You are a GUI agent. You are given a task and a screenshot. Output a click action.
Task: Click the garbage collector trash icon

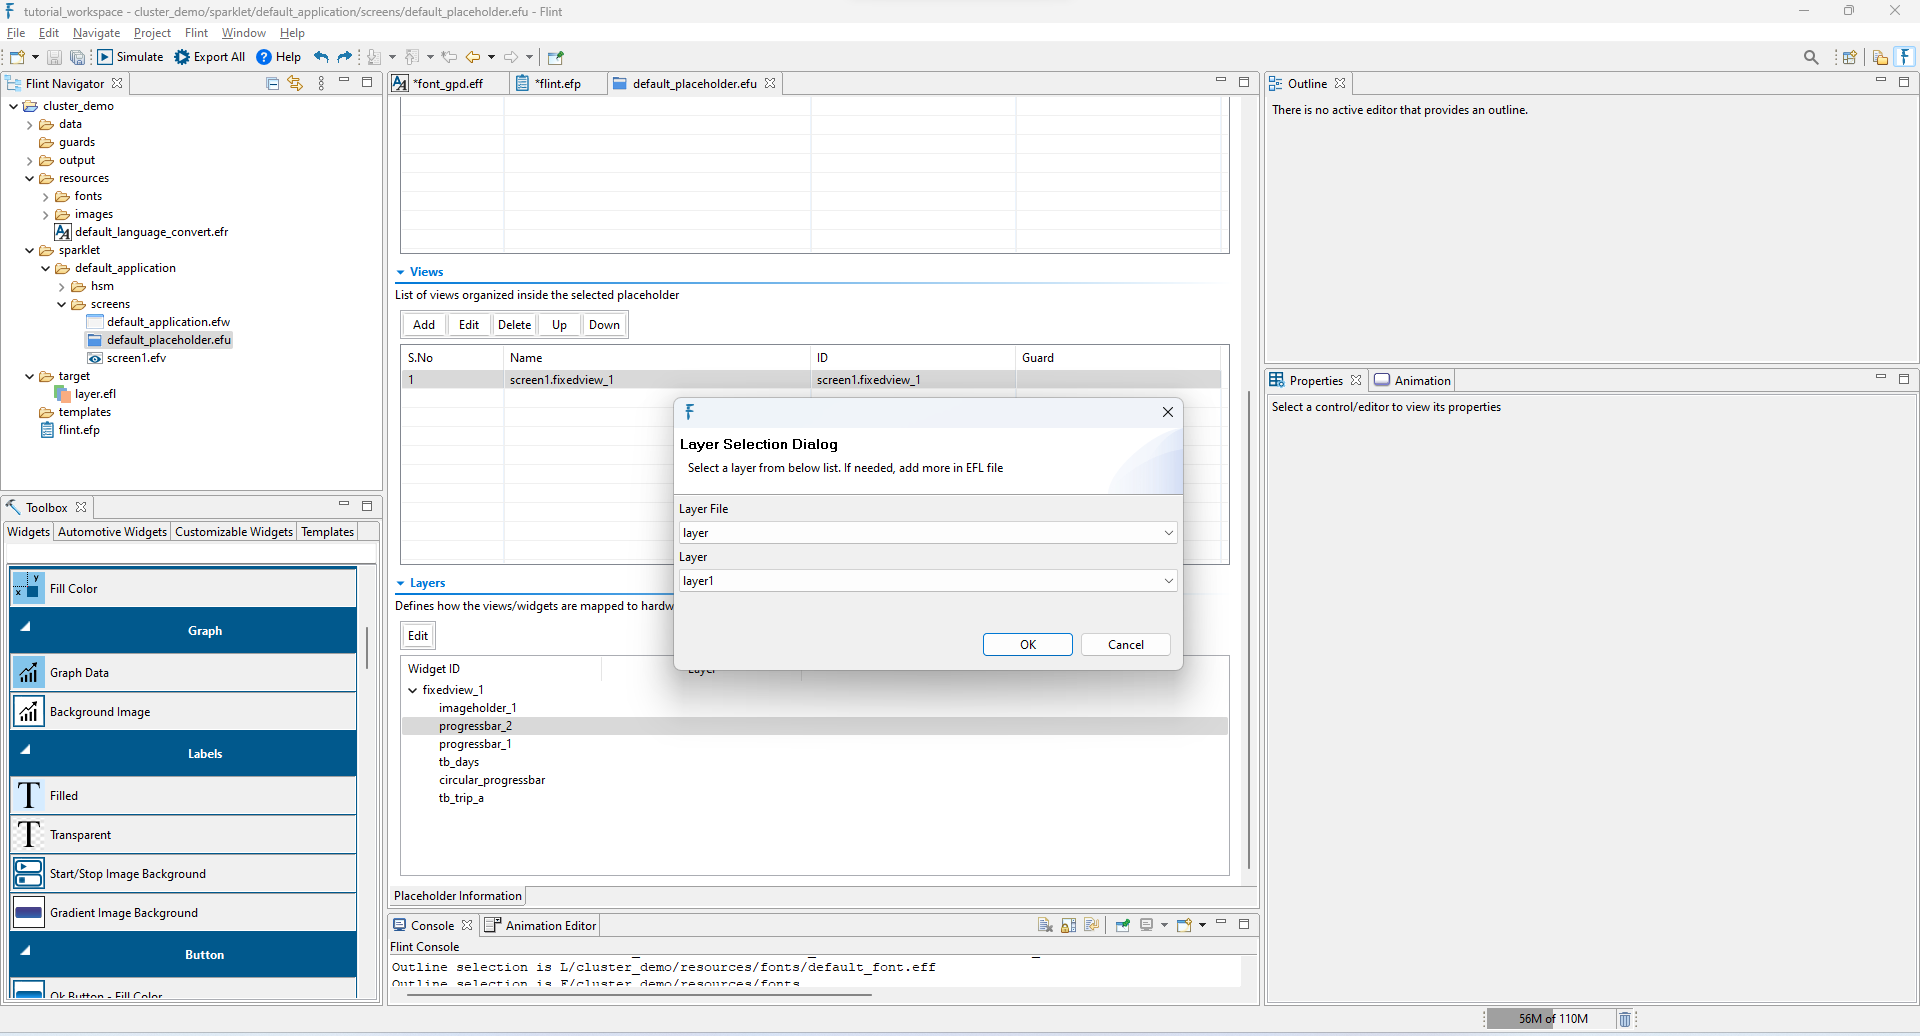1625,1019
